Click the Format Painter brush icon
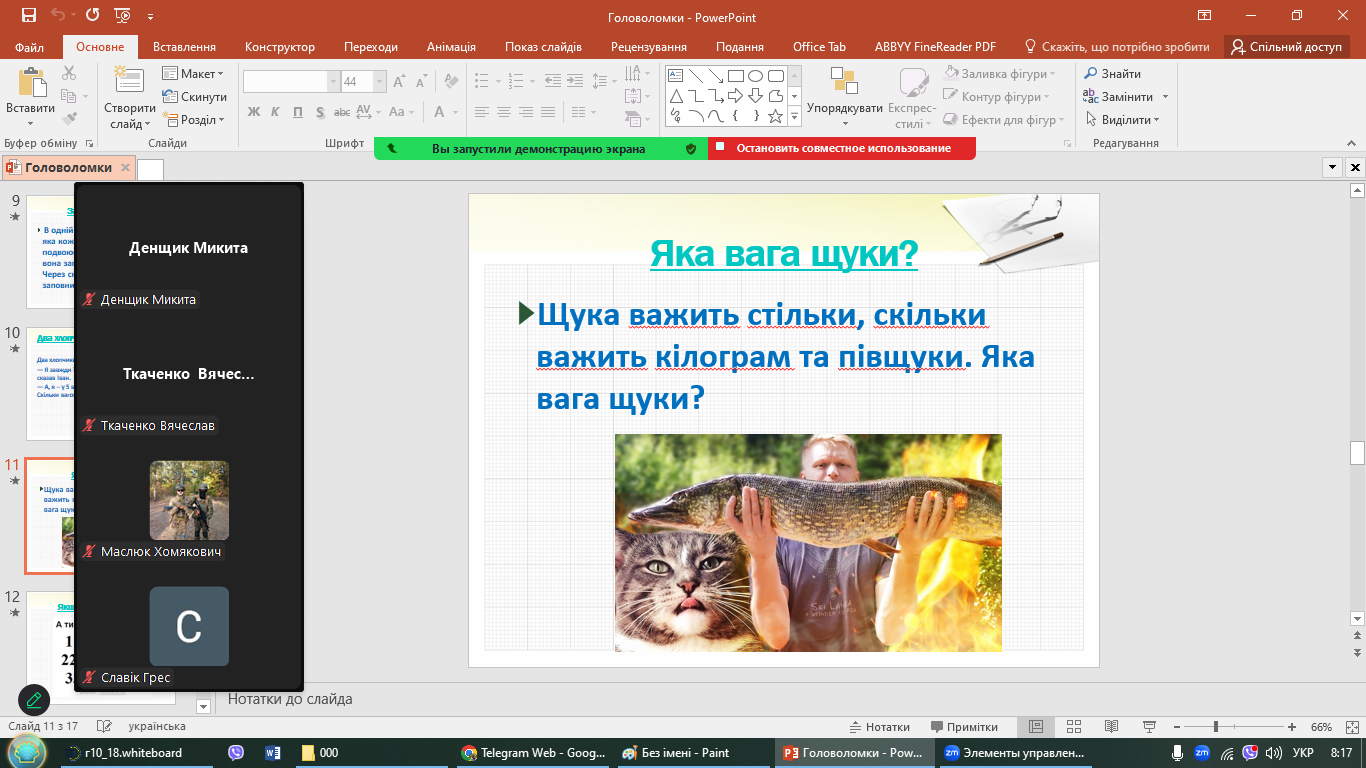1366x768 pixels. [x=69, y=119]
